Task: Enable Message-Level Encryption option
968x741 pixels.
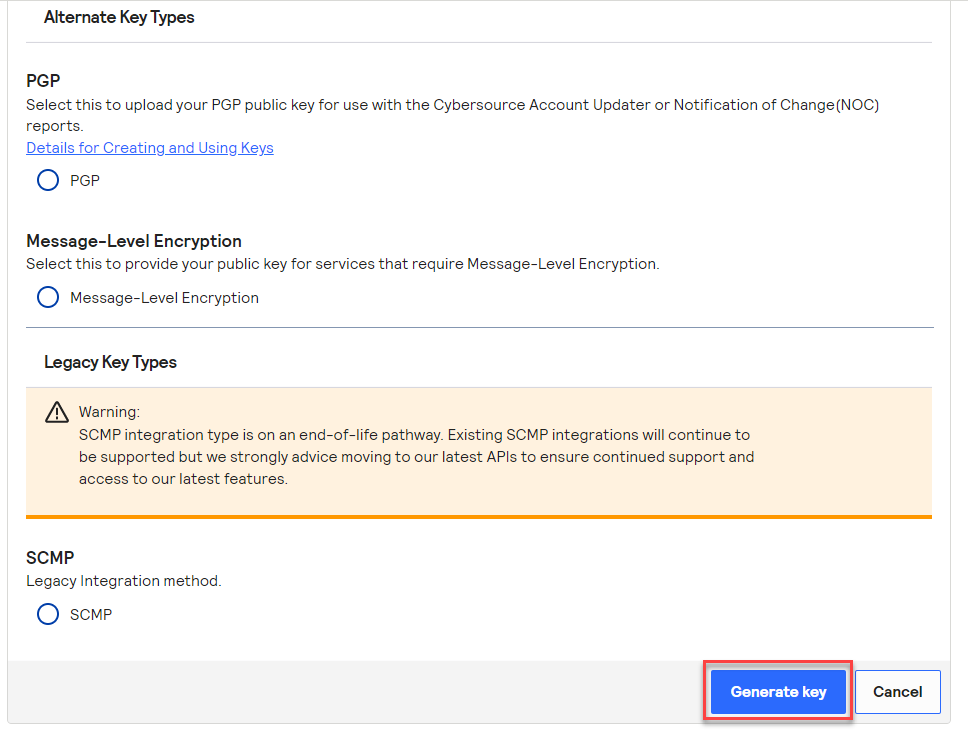Action: (x=47, y=297)
